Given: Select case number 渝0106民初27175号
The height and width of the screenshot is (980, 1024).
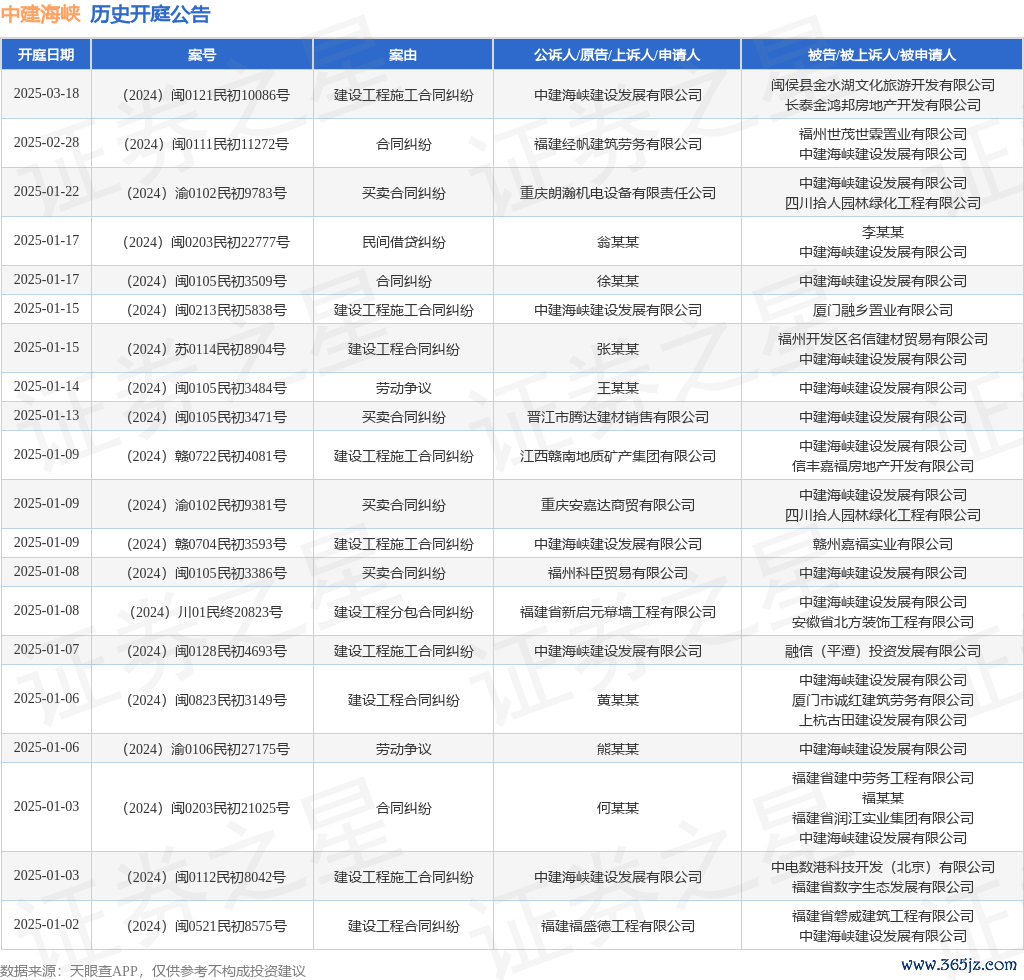Looking at the screenshot, I should pos(206,750).
